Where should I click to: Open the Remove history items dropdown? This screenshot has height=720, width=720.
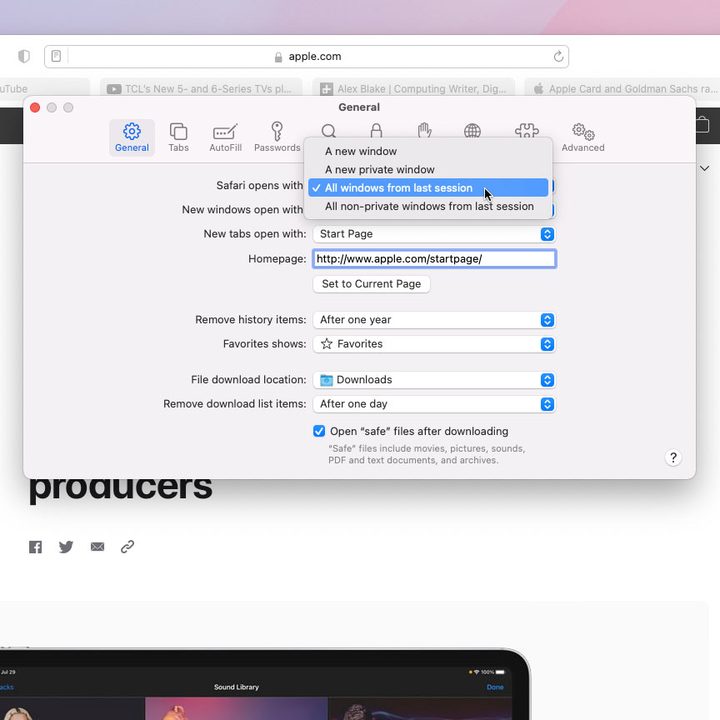pos(434,320)
